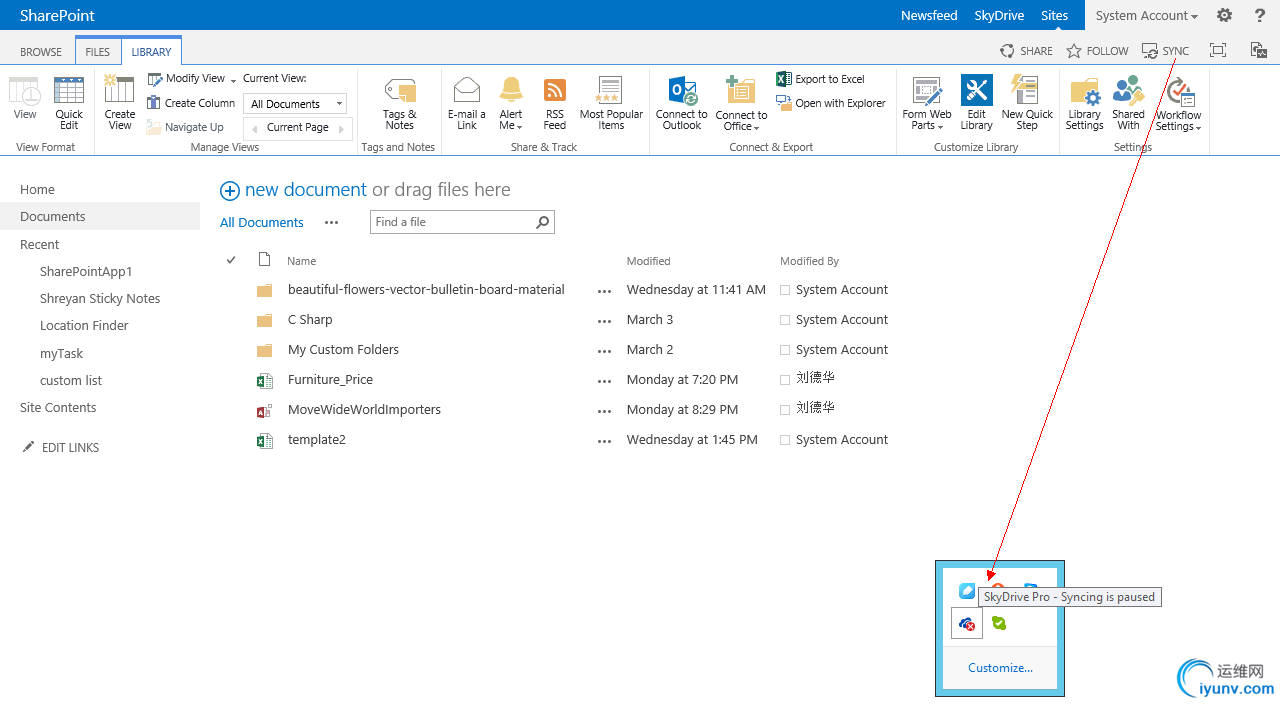Viewport: 1280px width, 705px height.
Task: Click the SHARE button
Action: pyautogui.click(x=1026, y=51)
